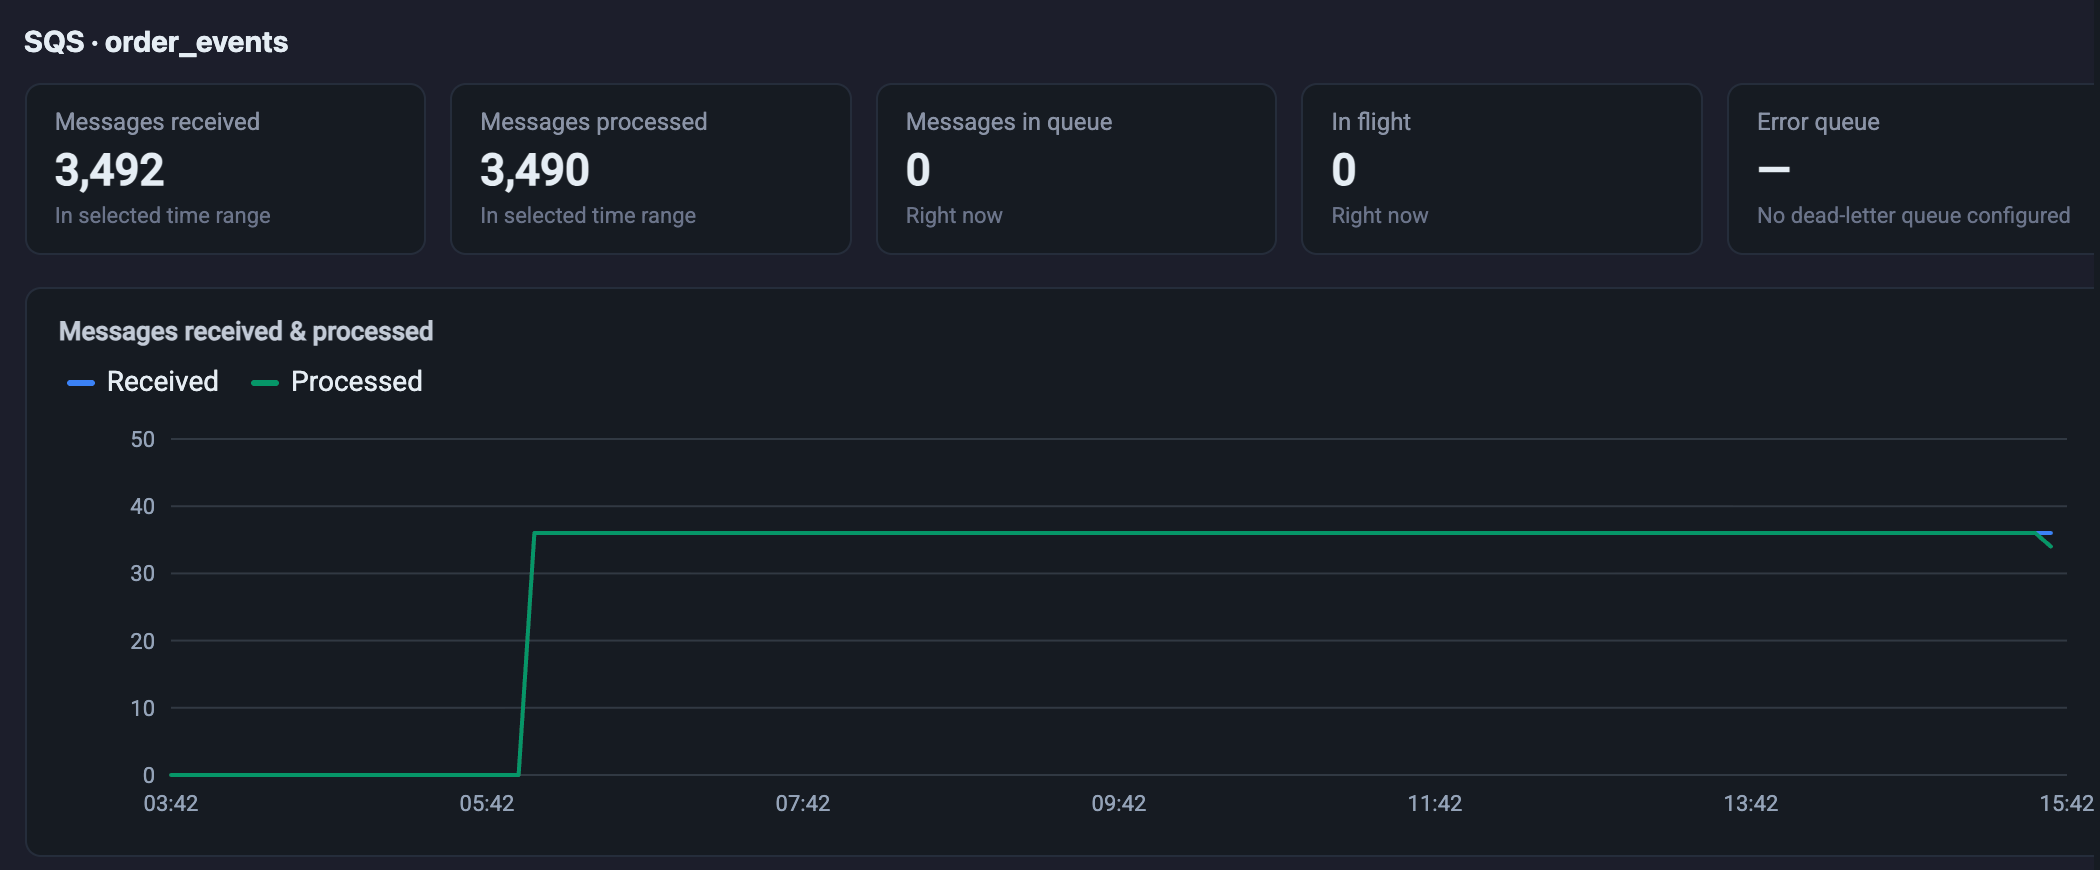
Task: Click the 0 y-axis label
Action: [x=149, y=775]
